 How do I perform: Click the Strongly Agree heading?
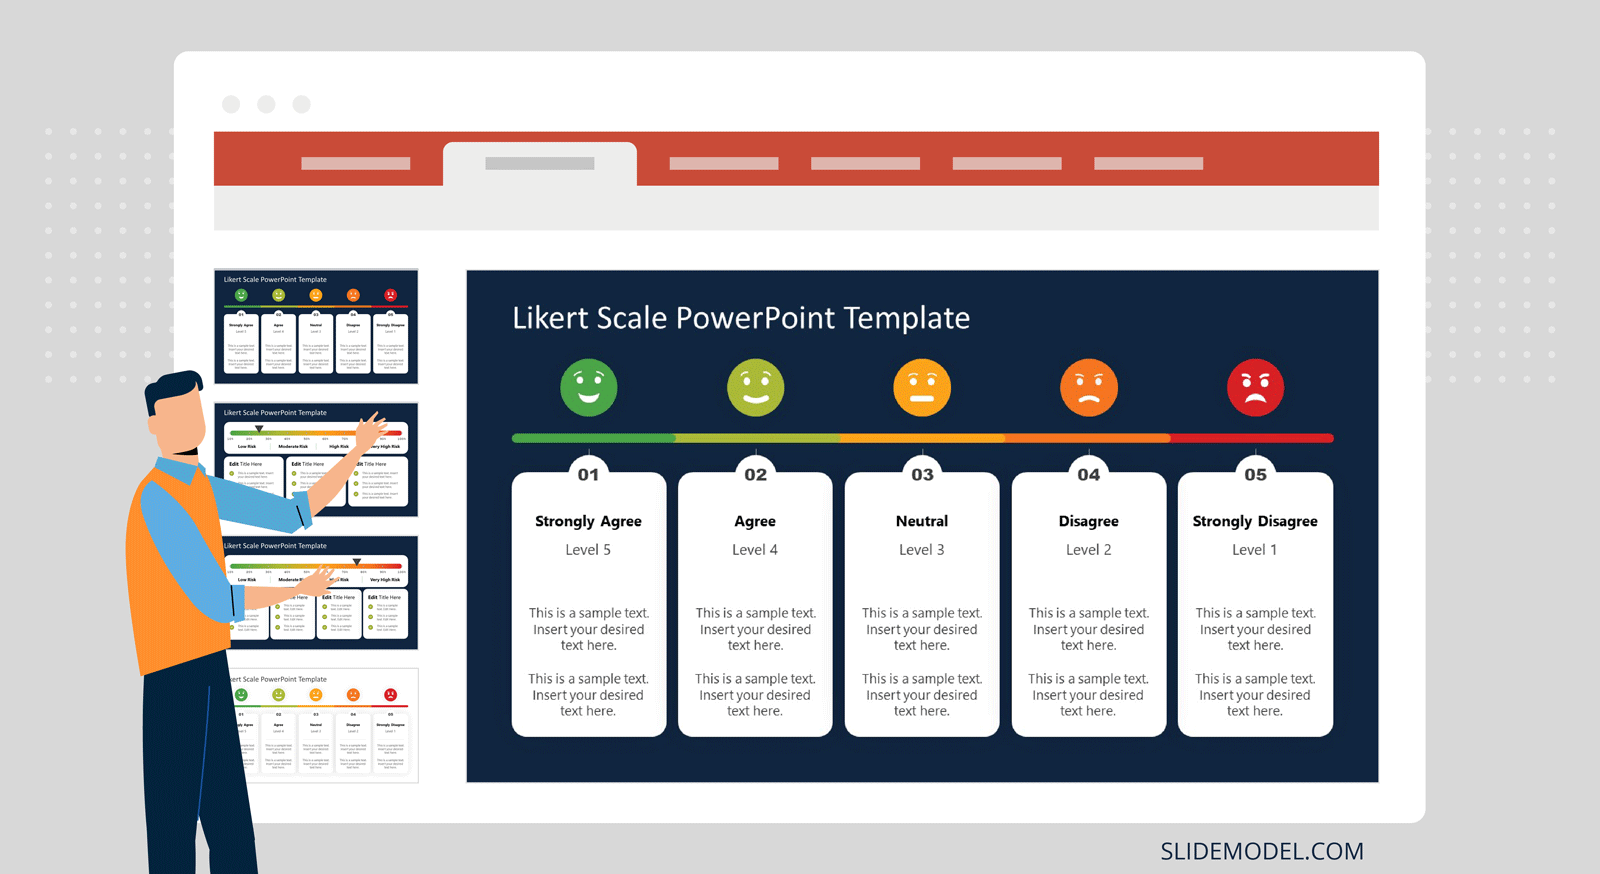pyautogui.click(x=588, y=521)
